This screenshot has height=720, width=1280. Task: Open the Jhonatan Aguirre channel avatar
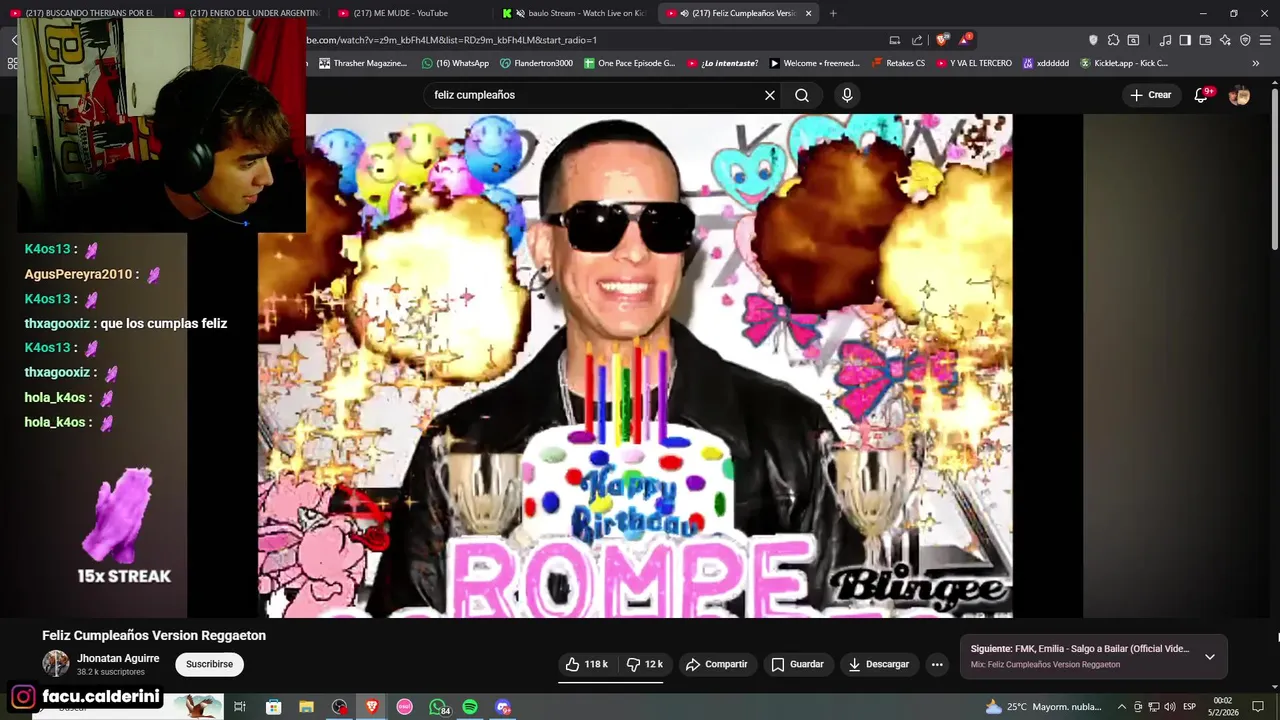tap(56, 664)
